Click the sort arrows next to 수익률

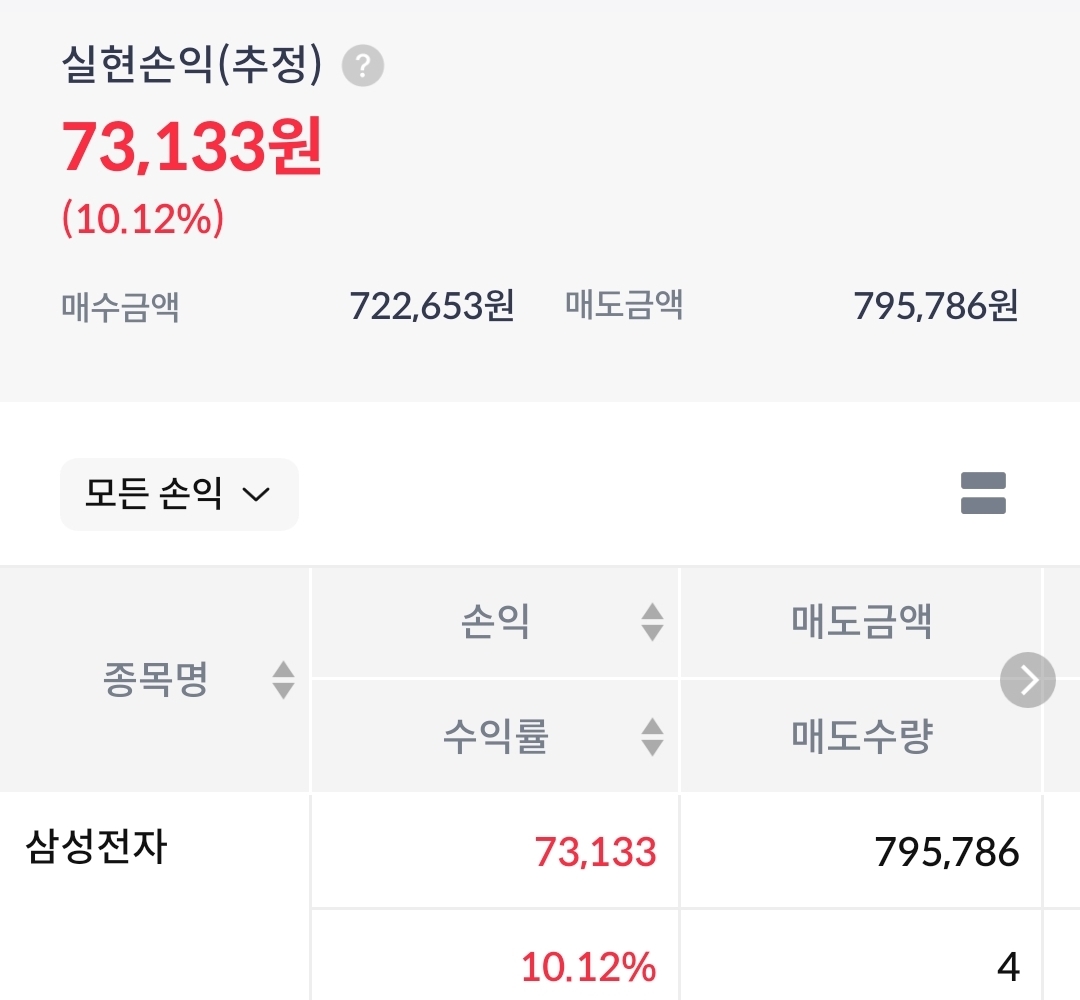[652, 737]
